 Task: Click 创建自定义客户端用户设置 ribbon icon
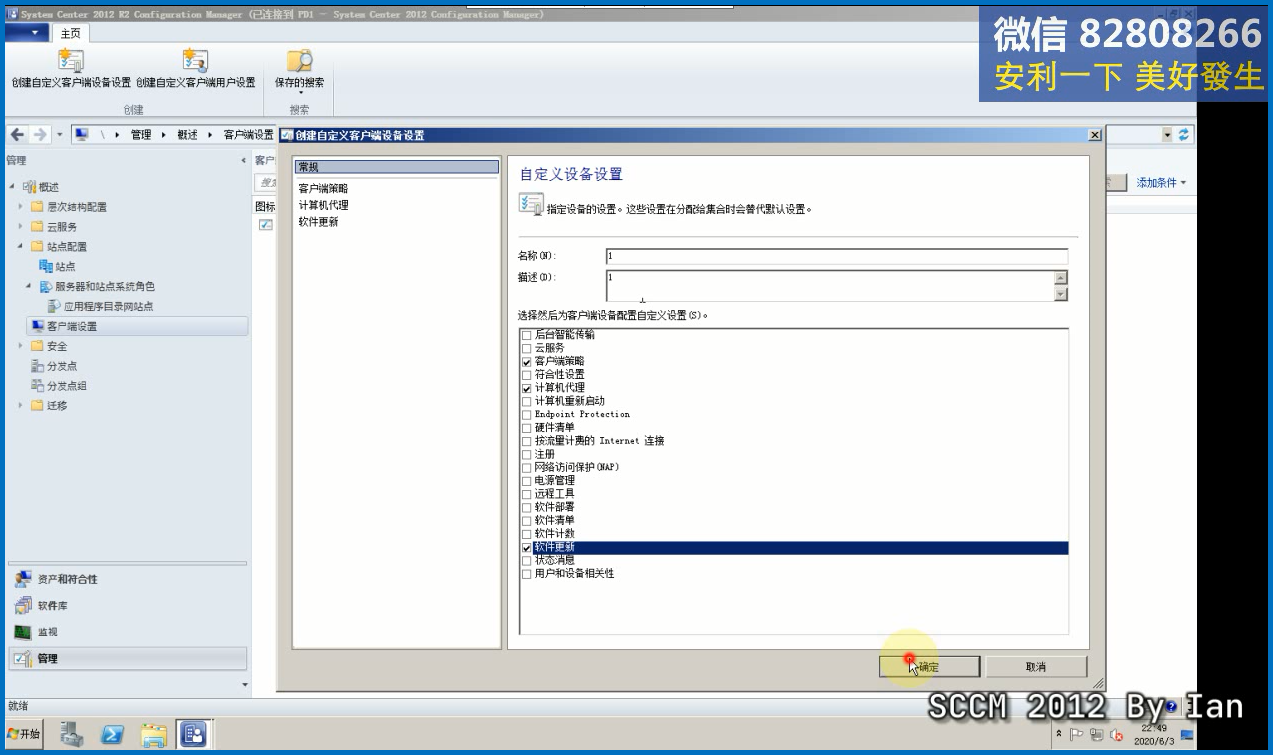[x=195, y=60]
